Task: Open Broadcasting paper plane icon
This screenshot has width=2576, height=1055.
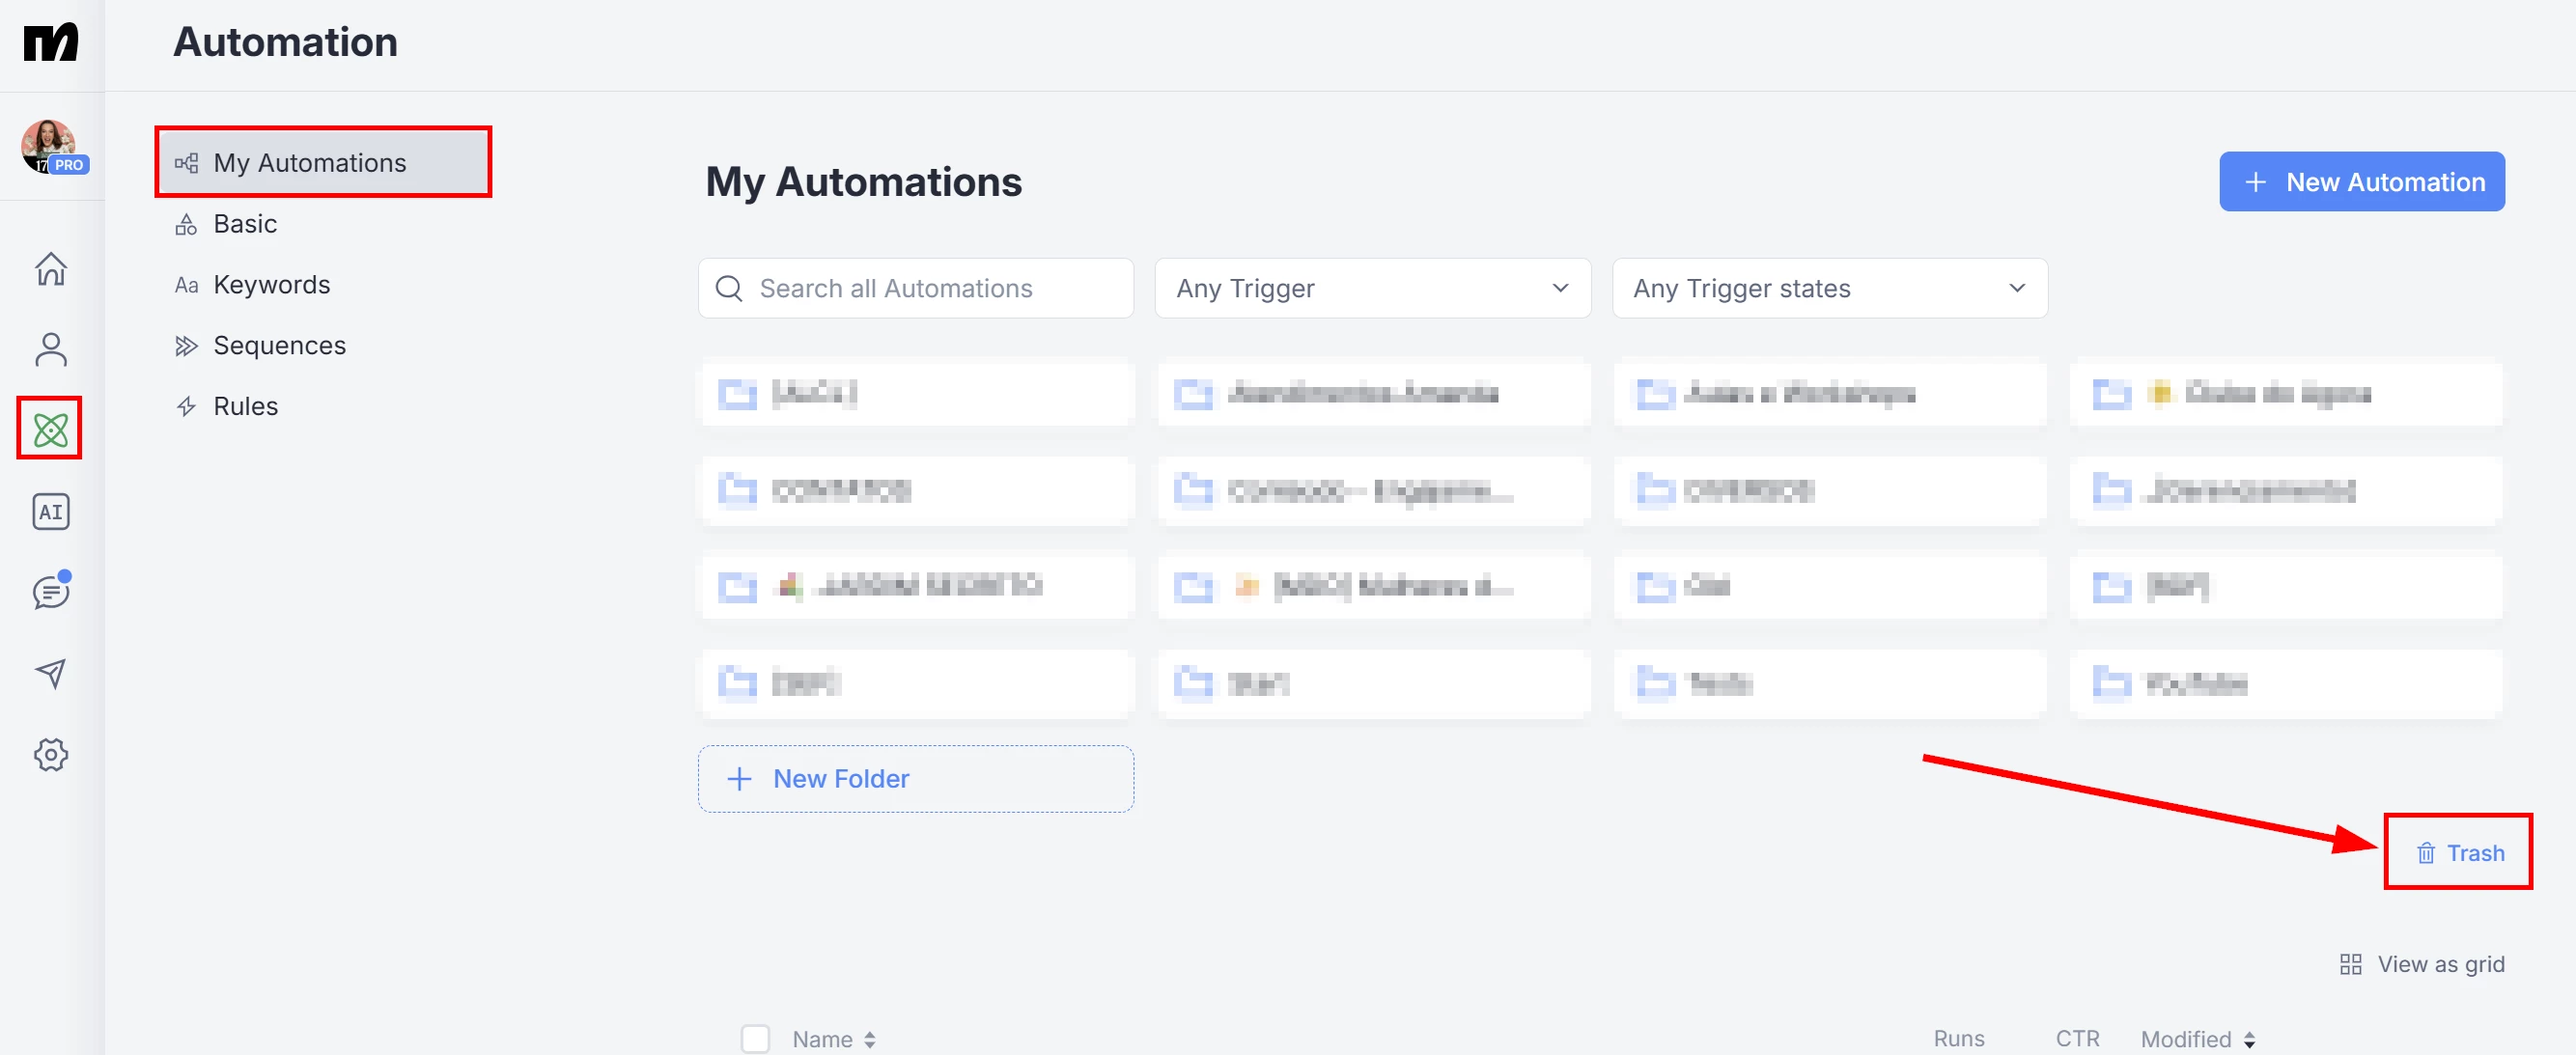Action: point(51,673)
